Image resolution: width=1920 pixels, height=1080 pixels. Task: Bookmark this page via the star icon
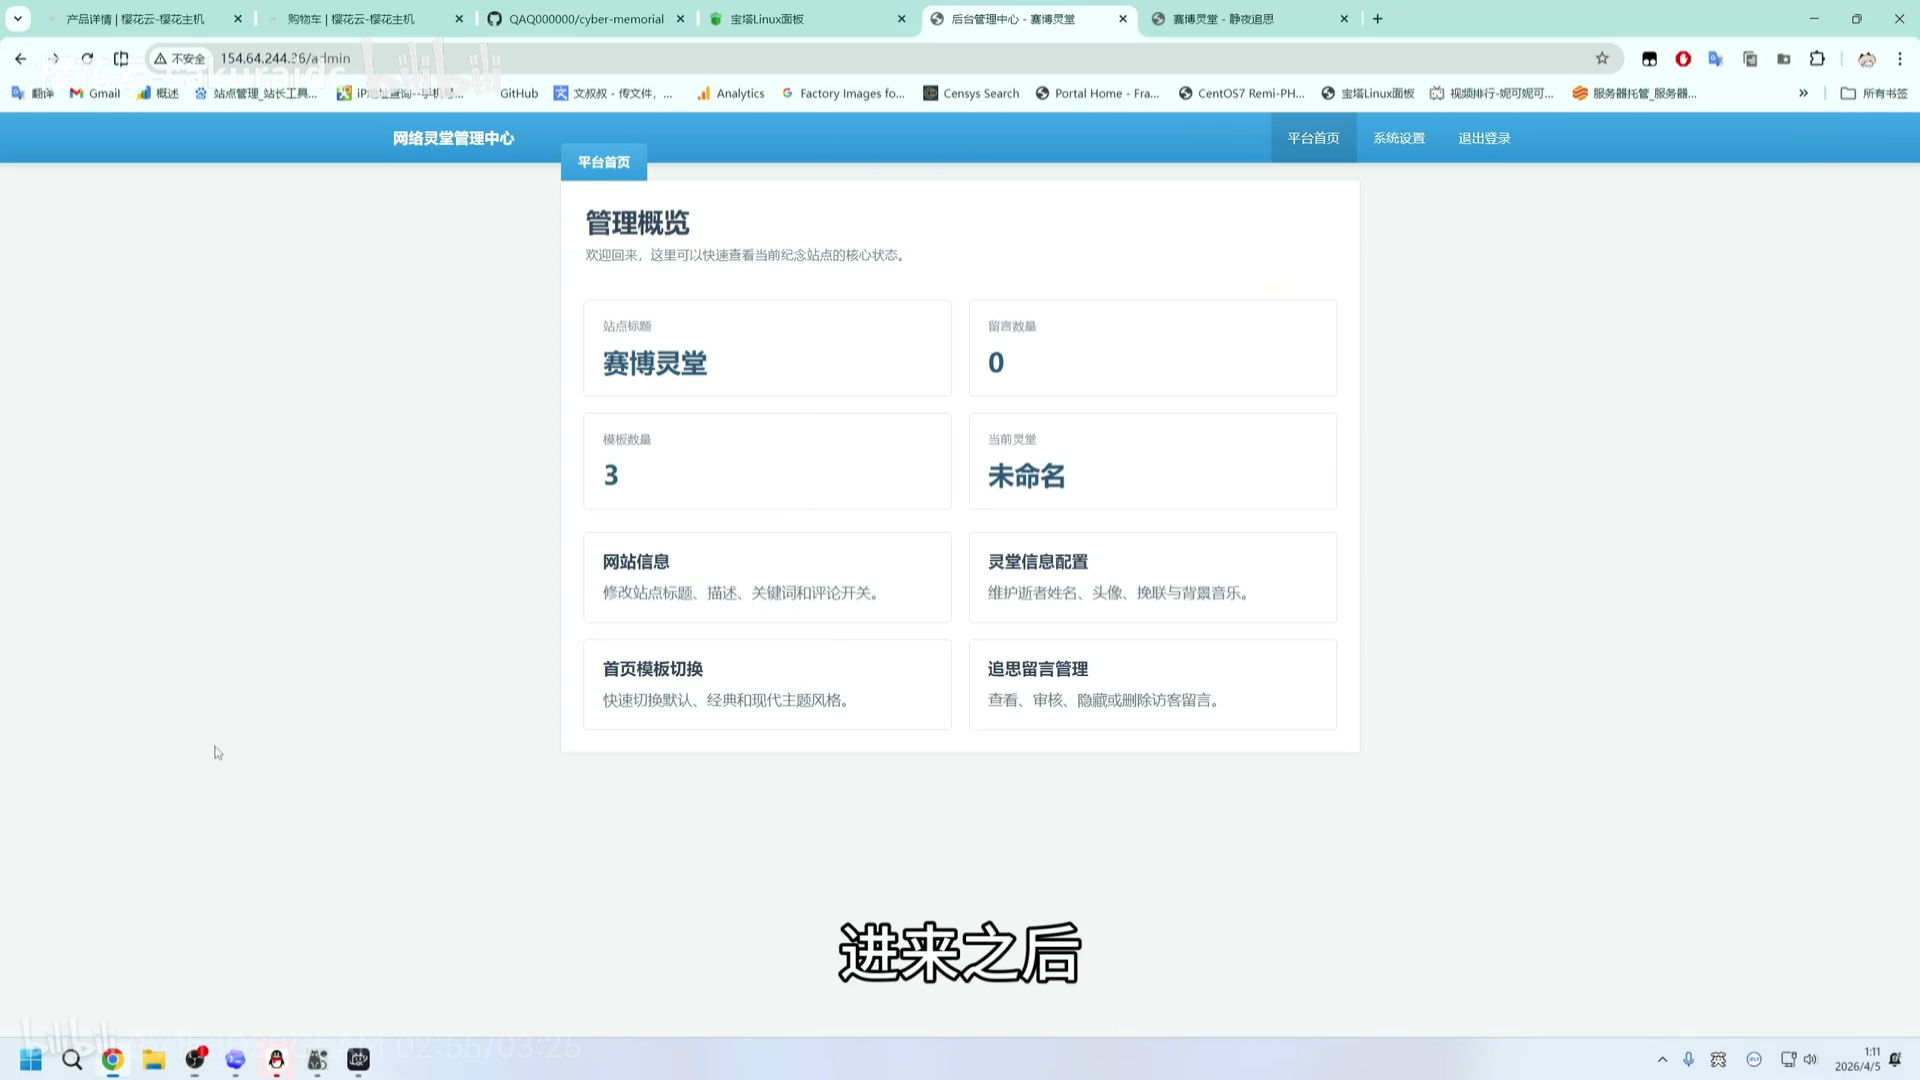pyautogui.click(x=1603, y=58)
